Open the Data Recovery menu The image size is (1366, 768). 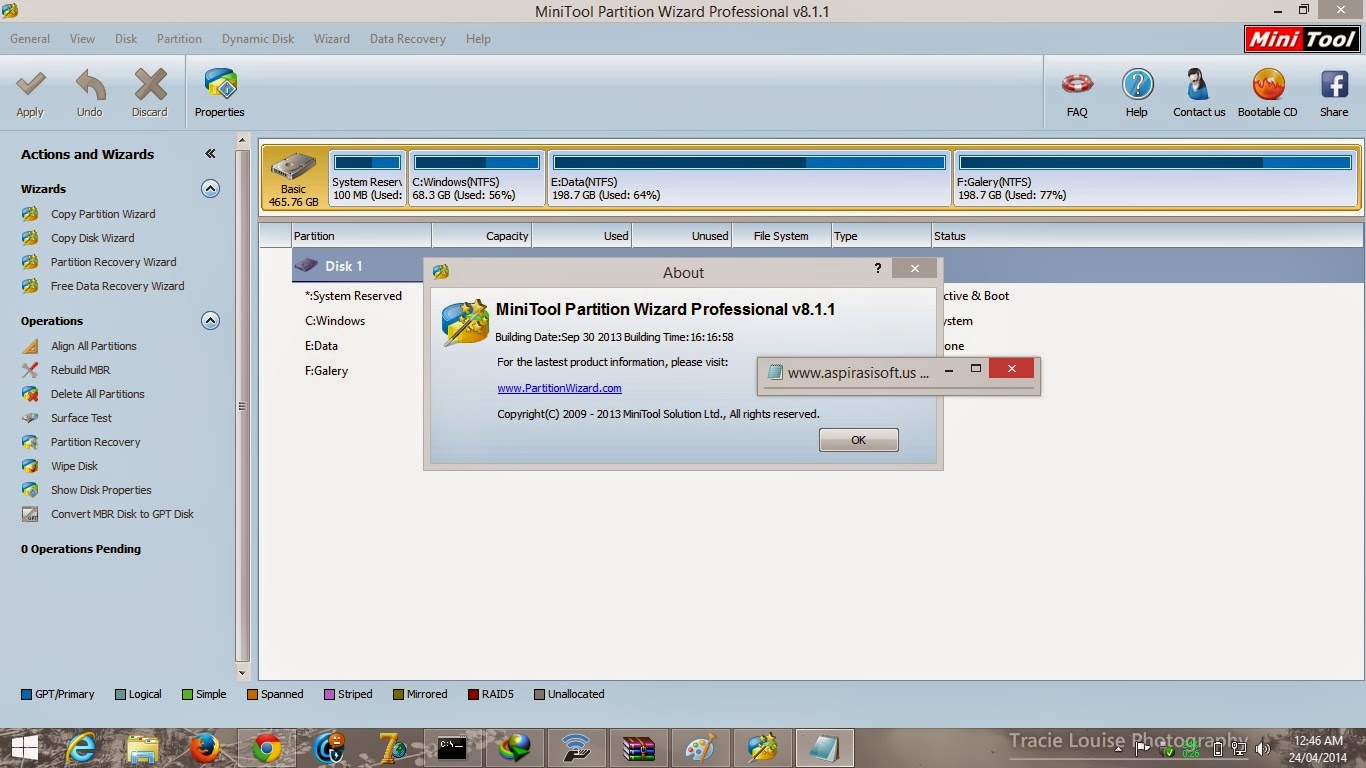pyautogui.click(x=408, y=39)
